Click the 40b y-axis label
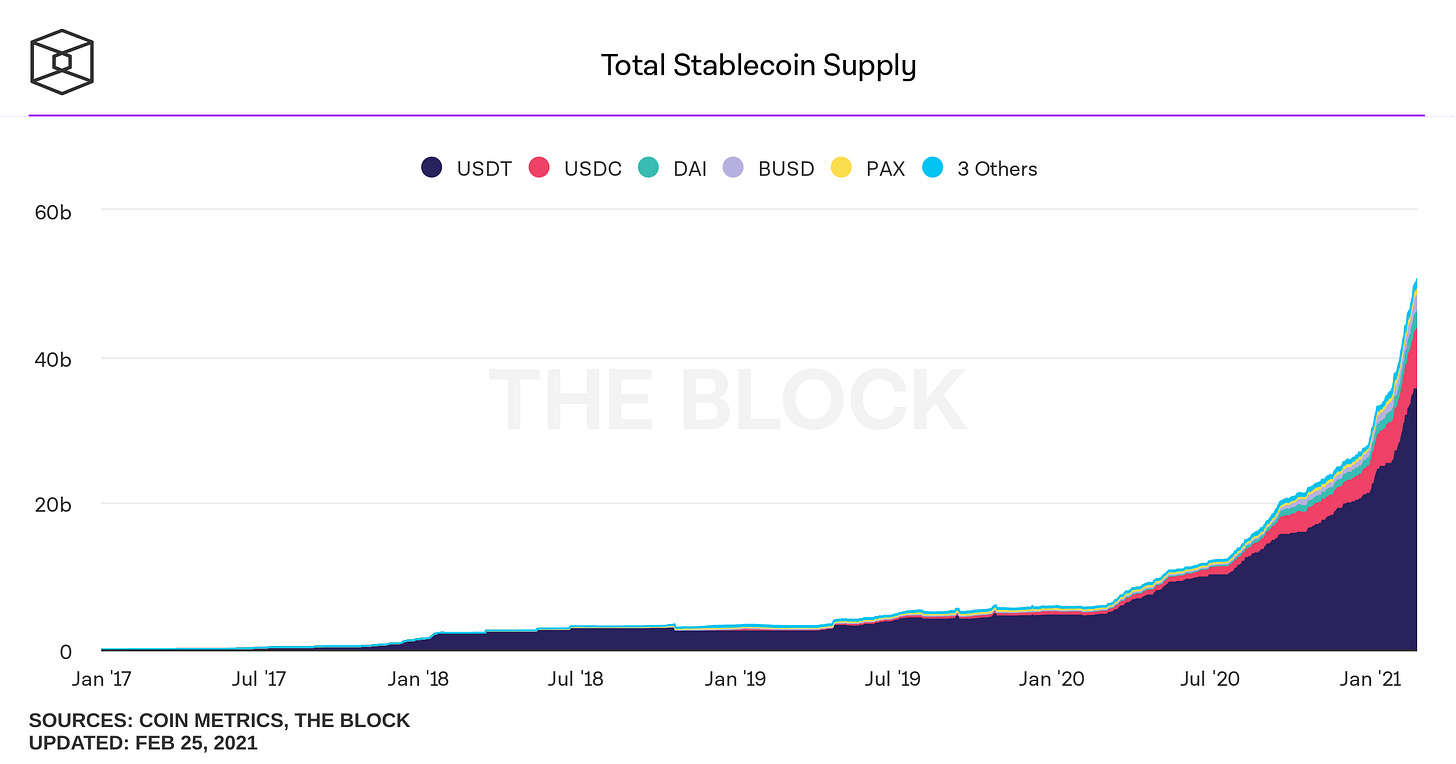 click(50, 358)
